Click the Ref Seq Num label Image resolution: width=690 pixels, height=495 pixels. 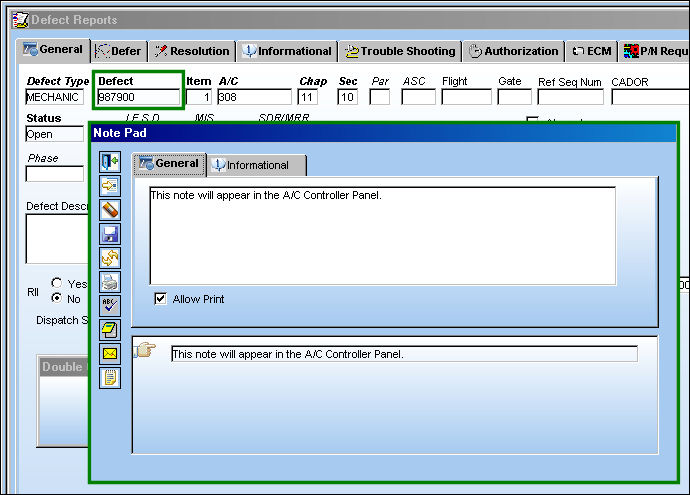(x=569, y=82)
